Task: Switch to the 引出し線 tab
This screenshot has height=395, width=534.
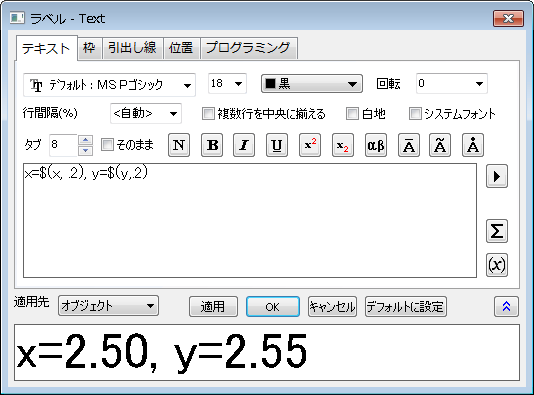Action: 132,48
